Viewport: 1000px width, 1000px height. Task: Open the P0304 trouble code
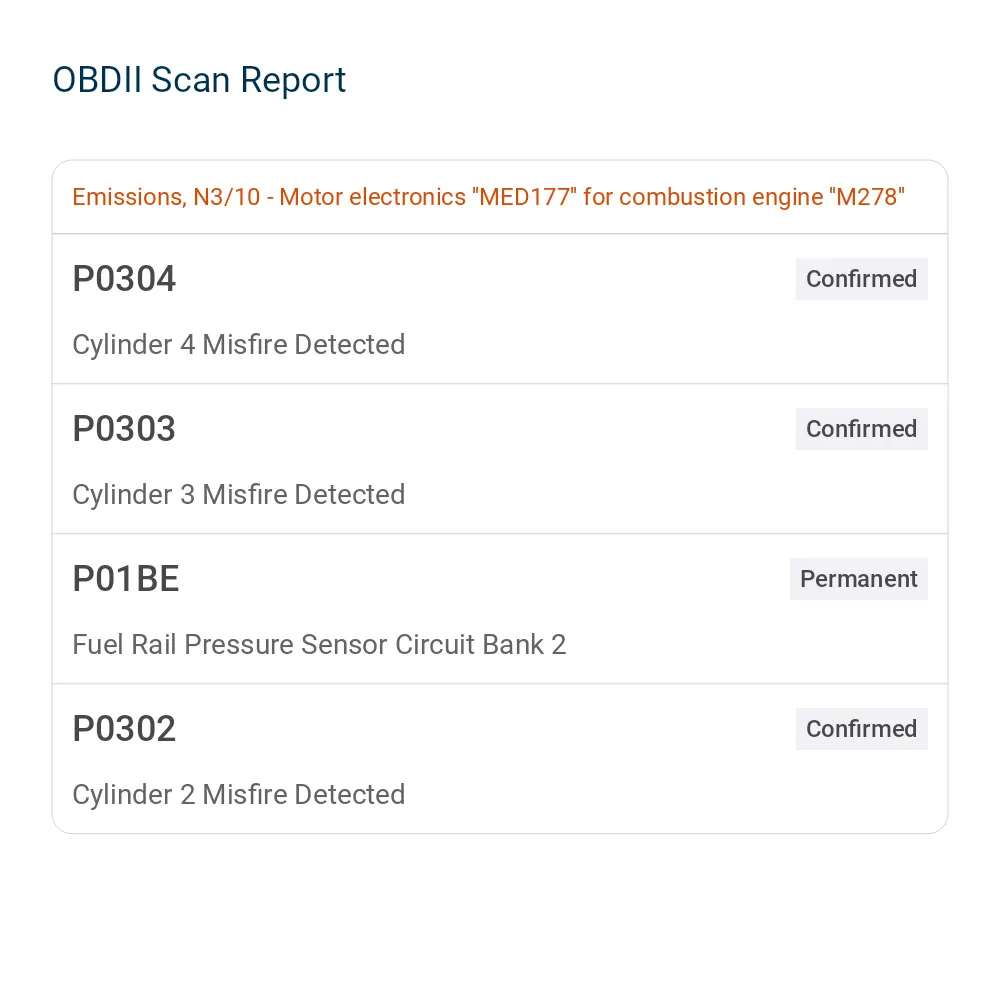pyautogui.click(x=124, y=279)
